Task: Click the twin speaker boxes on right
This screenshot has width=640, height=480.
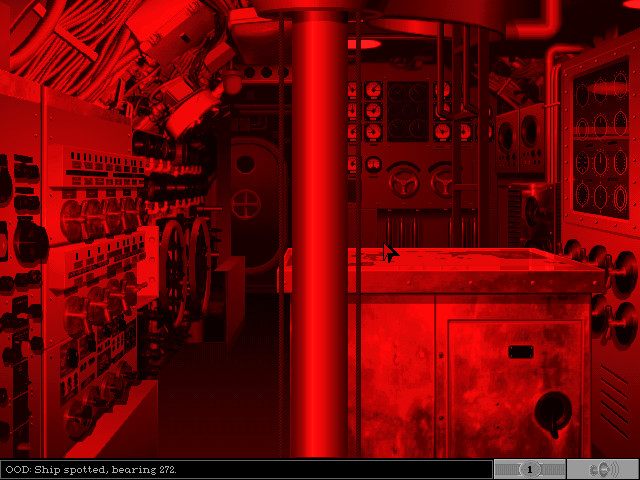Action: pyautogui.click(x=520, y=138)
